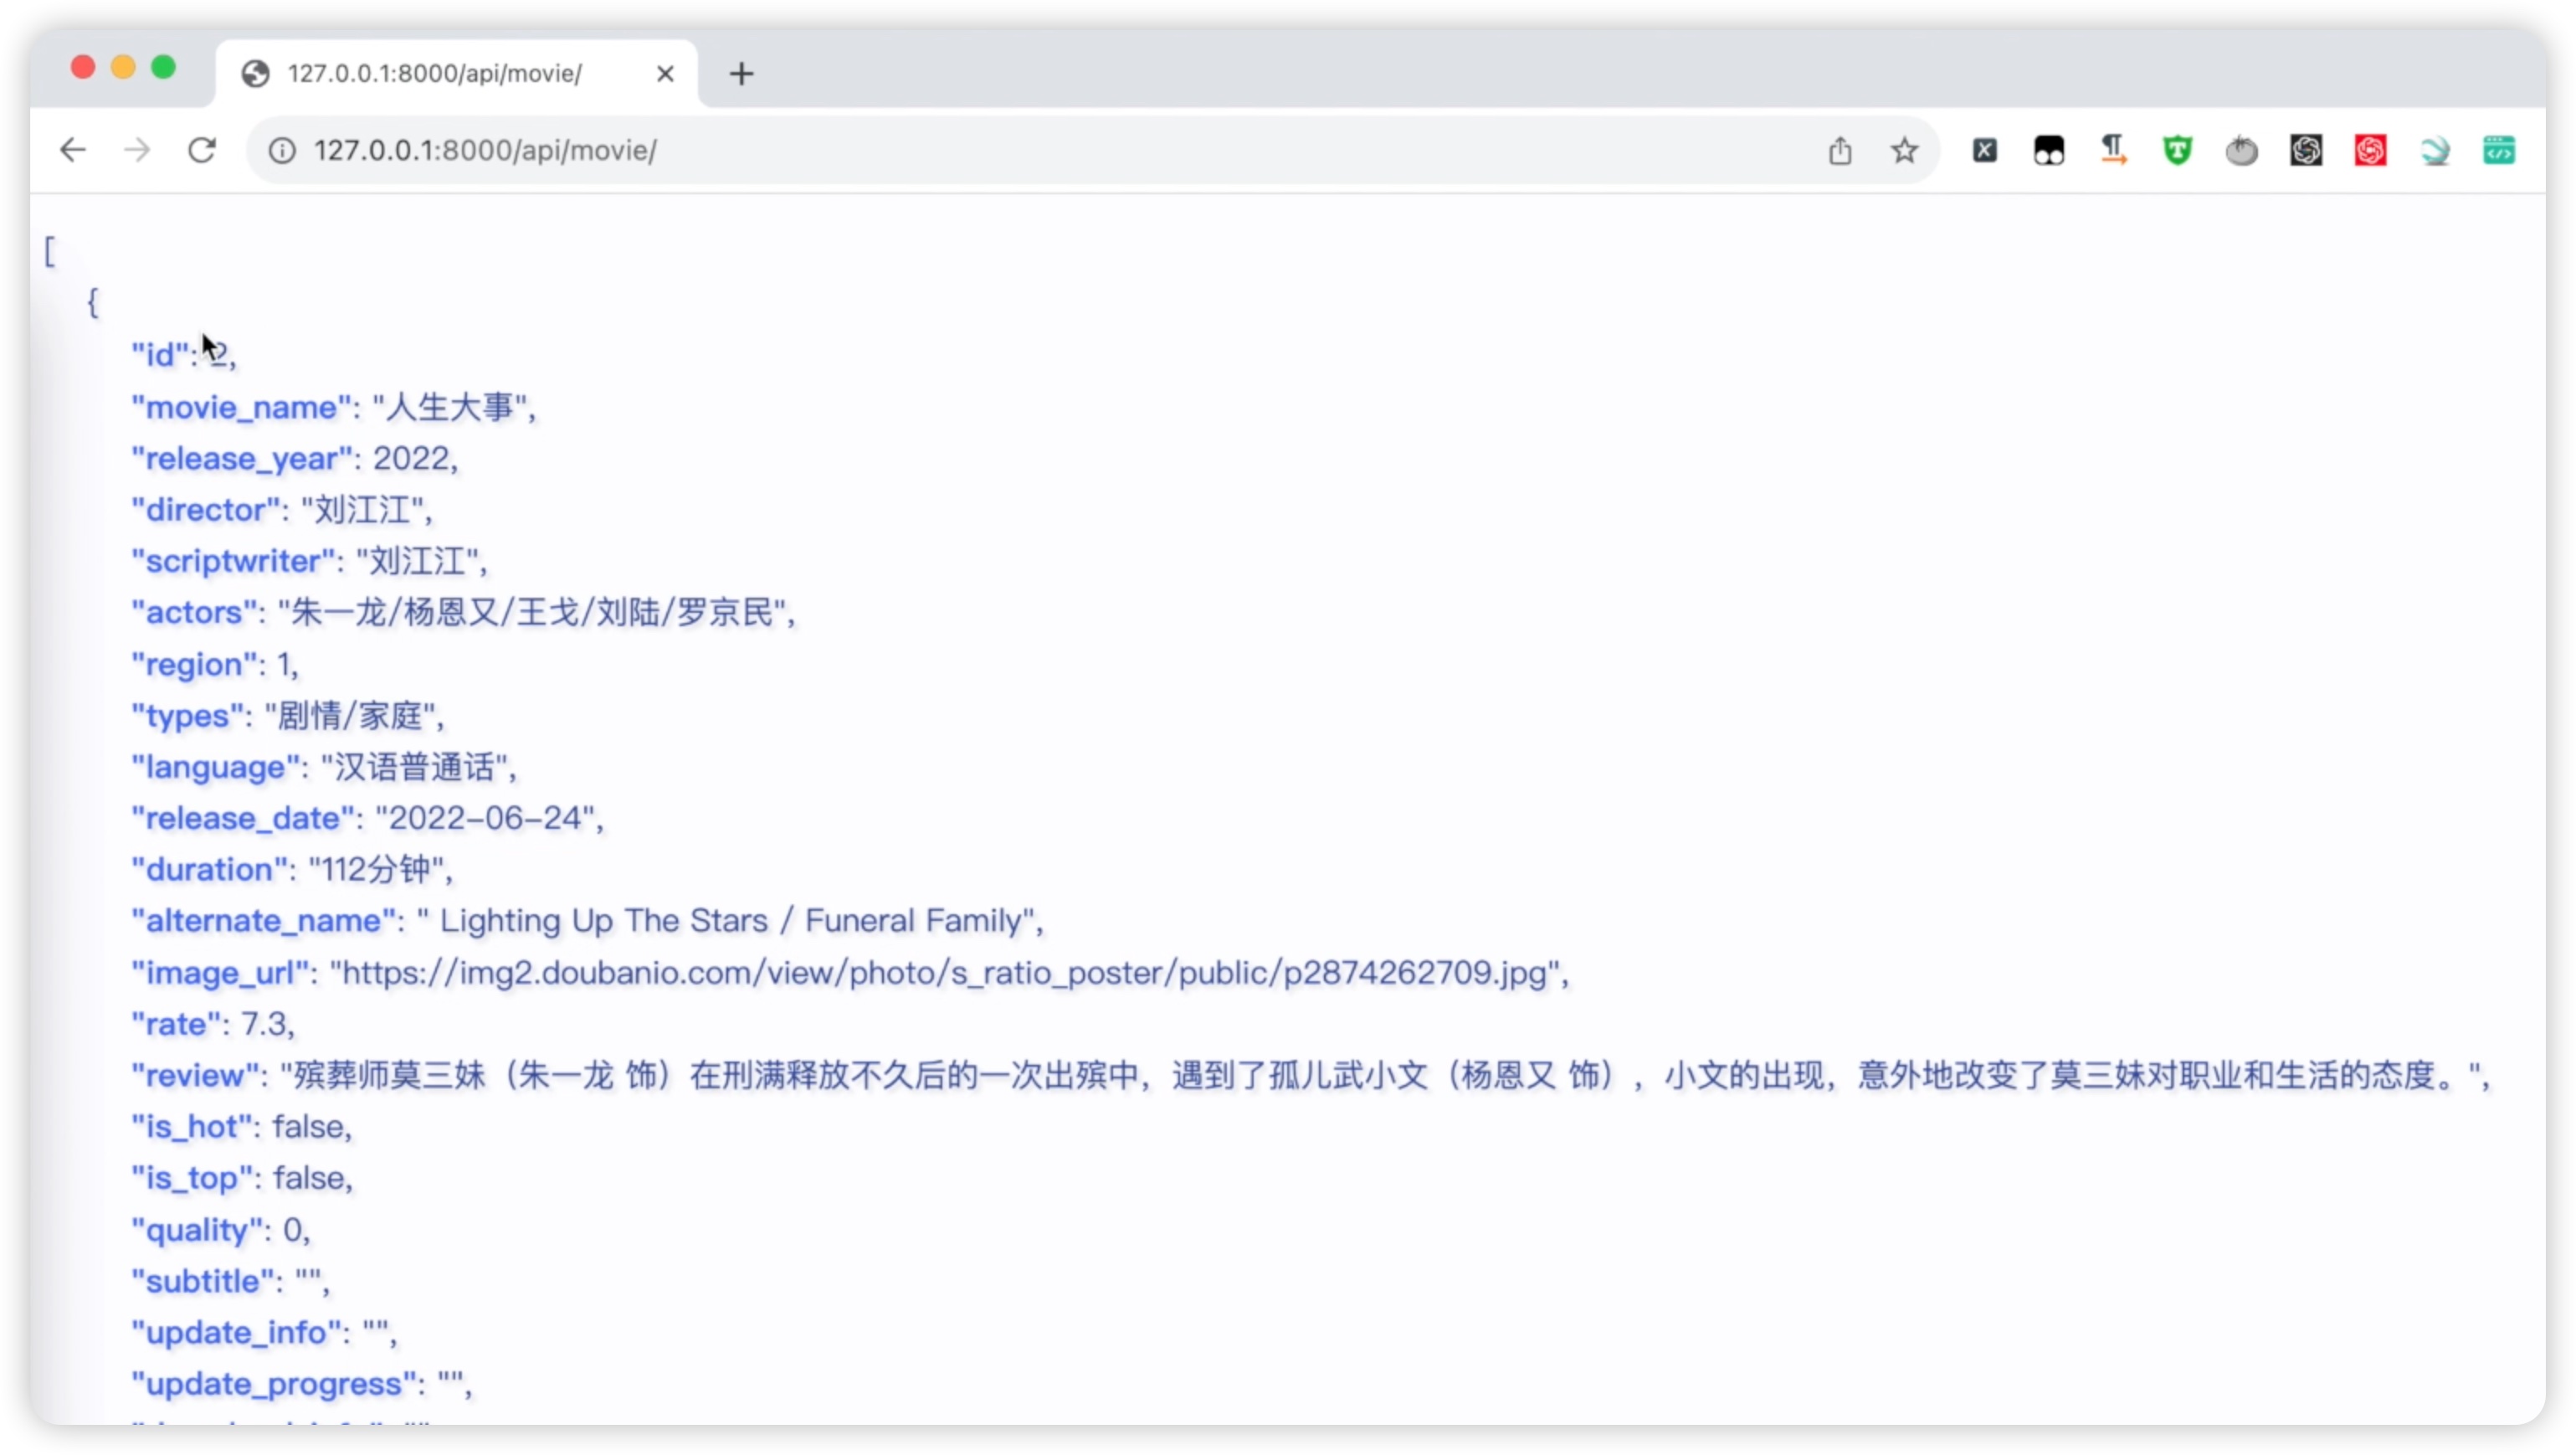2576x1455 pixels.
Task: Click the "id" key
Action: click(x=160, y=356)
